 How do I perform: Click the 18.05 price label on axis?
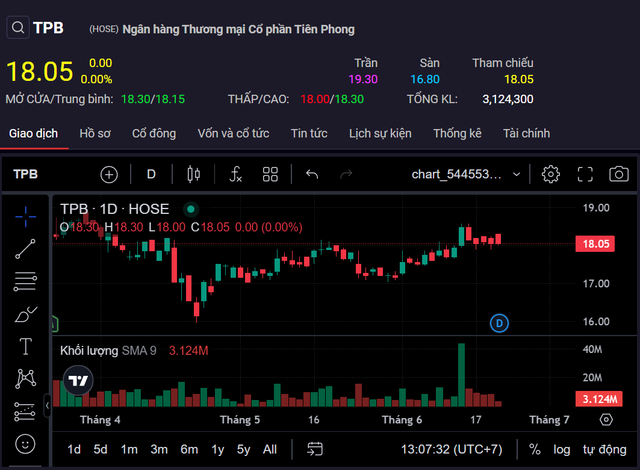point(595,244)
